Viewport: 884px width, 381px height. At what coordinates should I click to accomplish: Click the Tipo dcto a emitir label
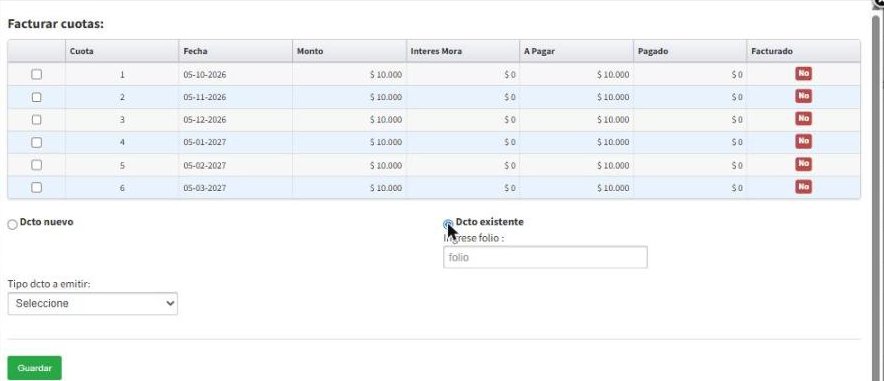[x=49, y=284]
